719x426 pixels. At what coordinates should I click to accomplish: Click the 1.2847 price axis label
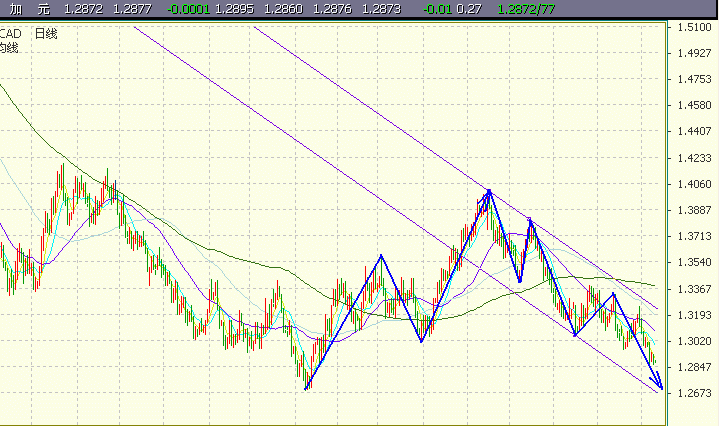(x=695, y=368)
